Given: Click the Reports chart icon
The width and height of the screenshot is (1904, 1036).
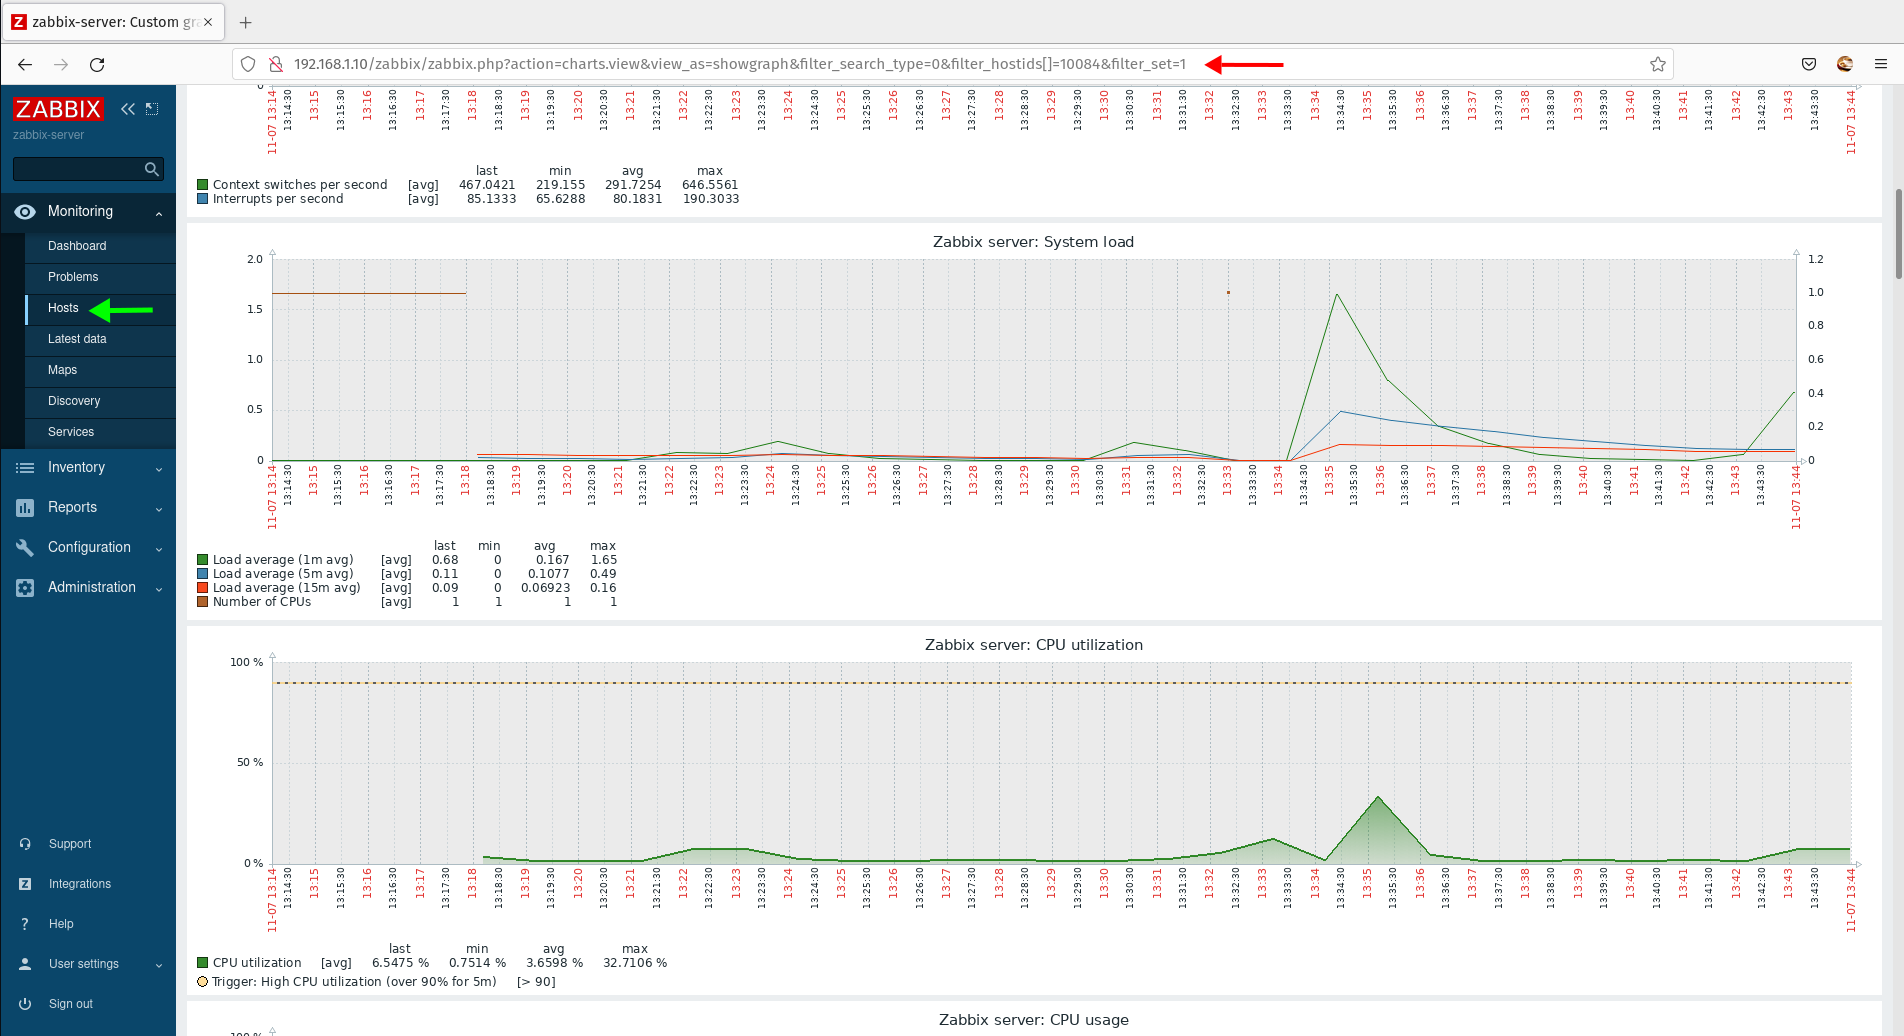Looking at the screenshot, I should coord(25,508).
